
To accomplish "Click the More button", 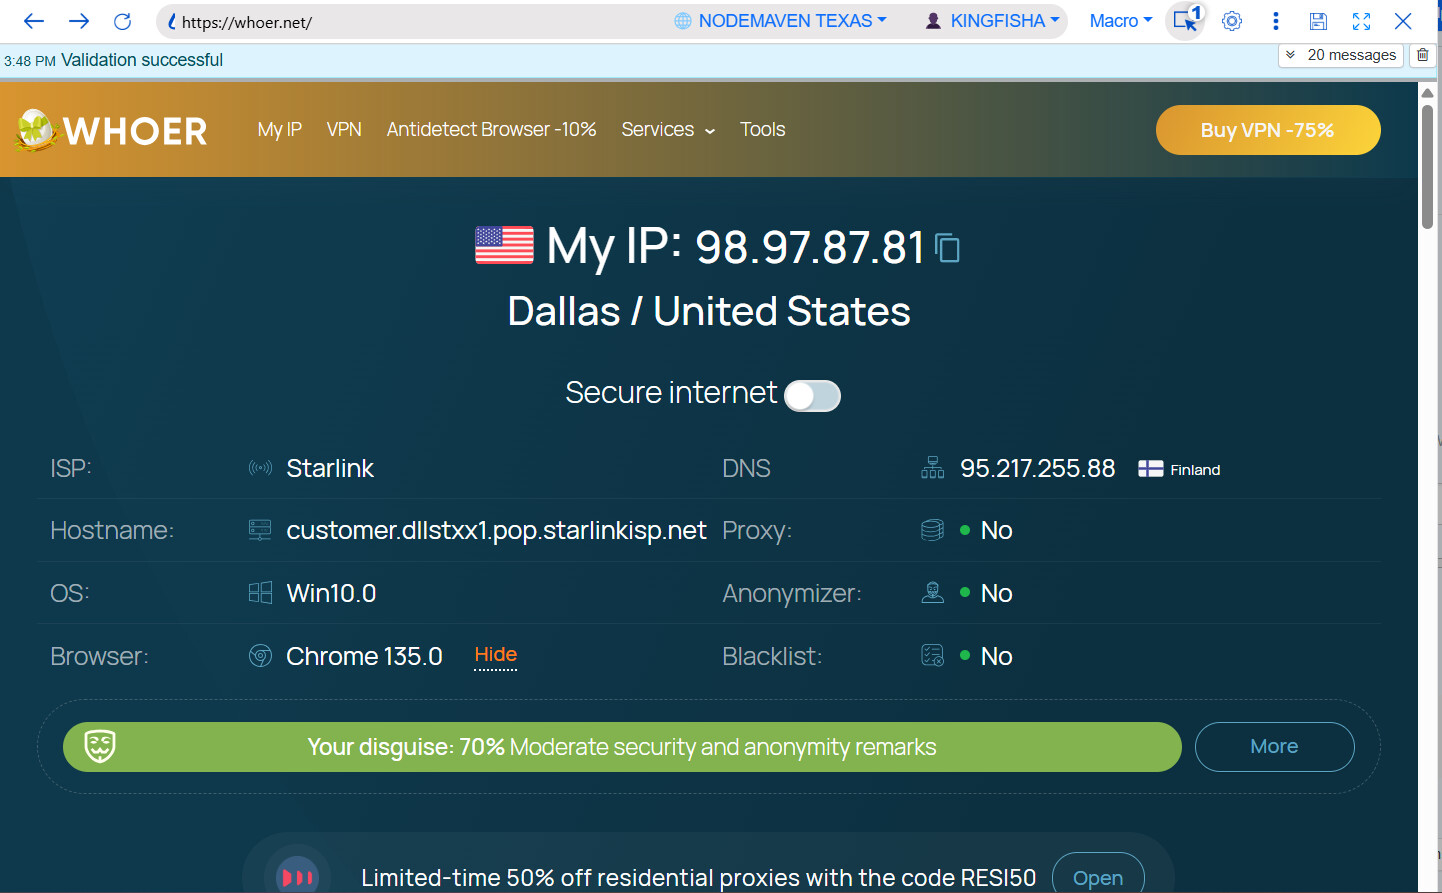I will pos(1274,747).
